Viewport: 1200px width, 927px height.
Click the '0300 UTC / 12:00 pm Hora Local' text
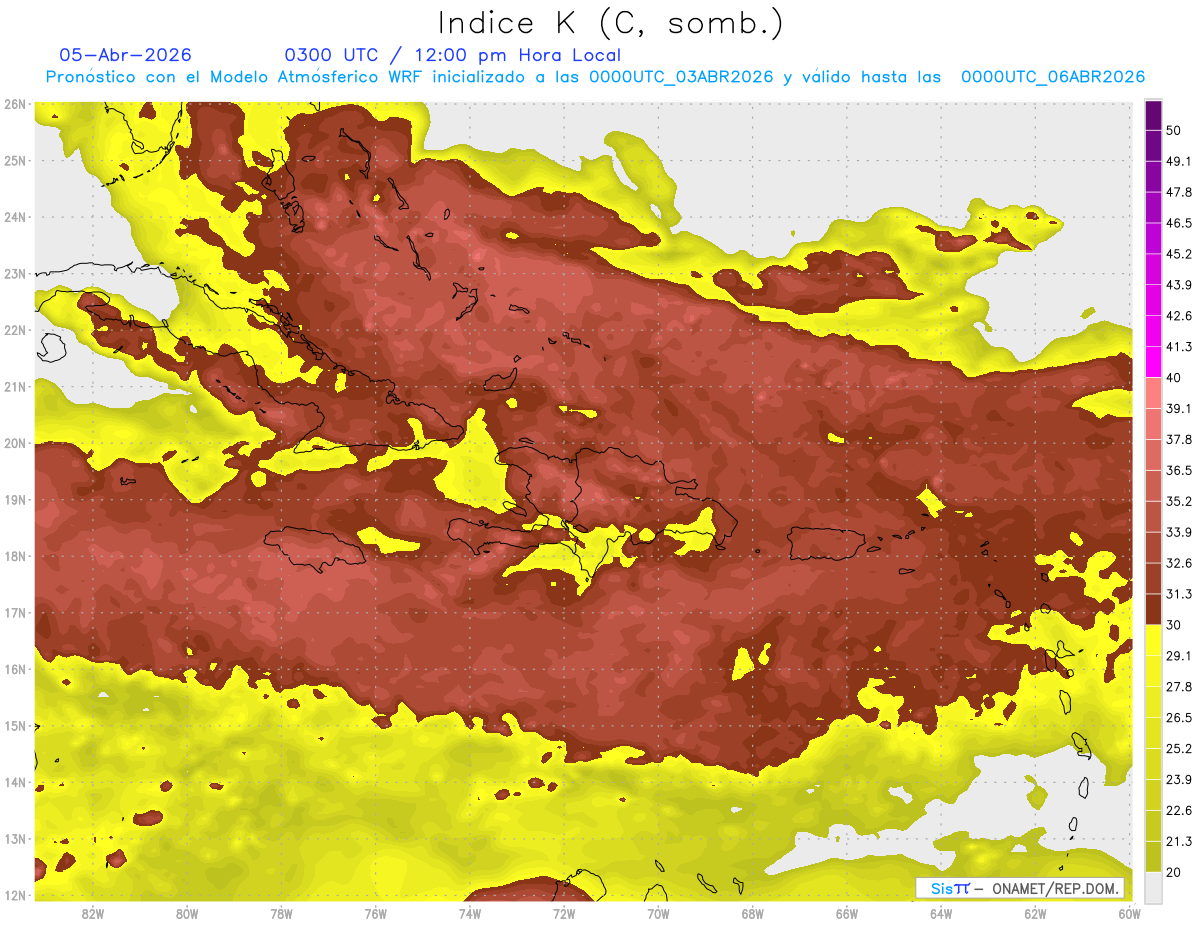tap(452, 56)
